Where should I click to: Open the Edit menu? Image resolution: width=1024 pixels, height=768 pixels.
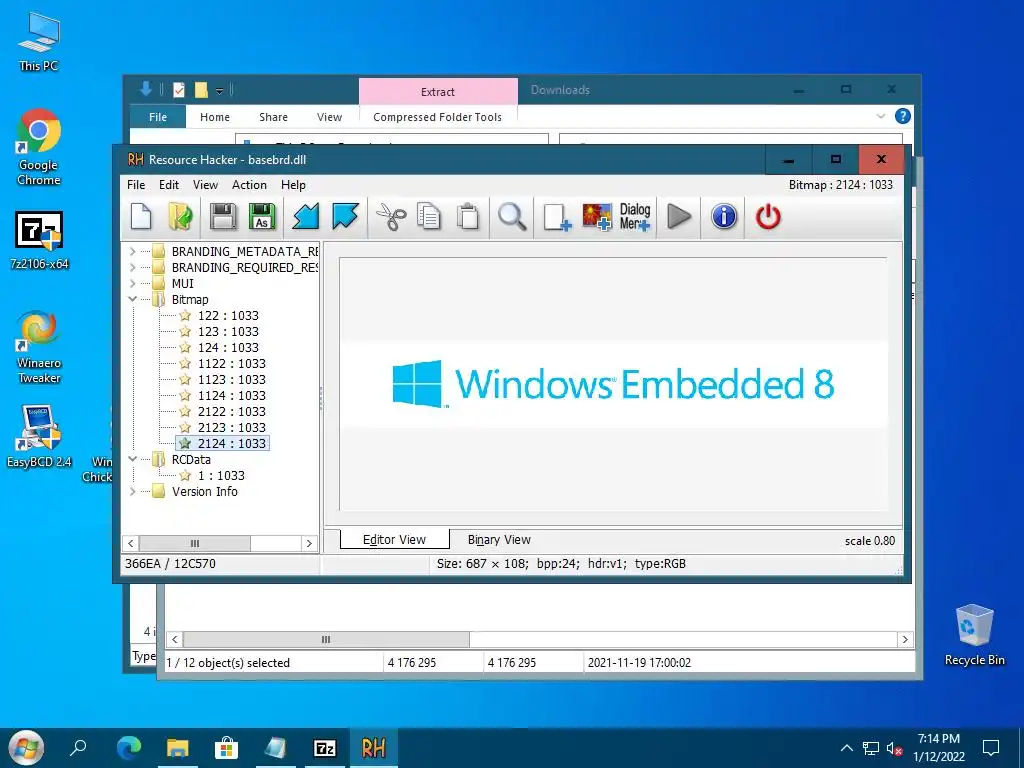[x=168, y=185]
